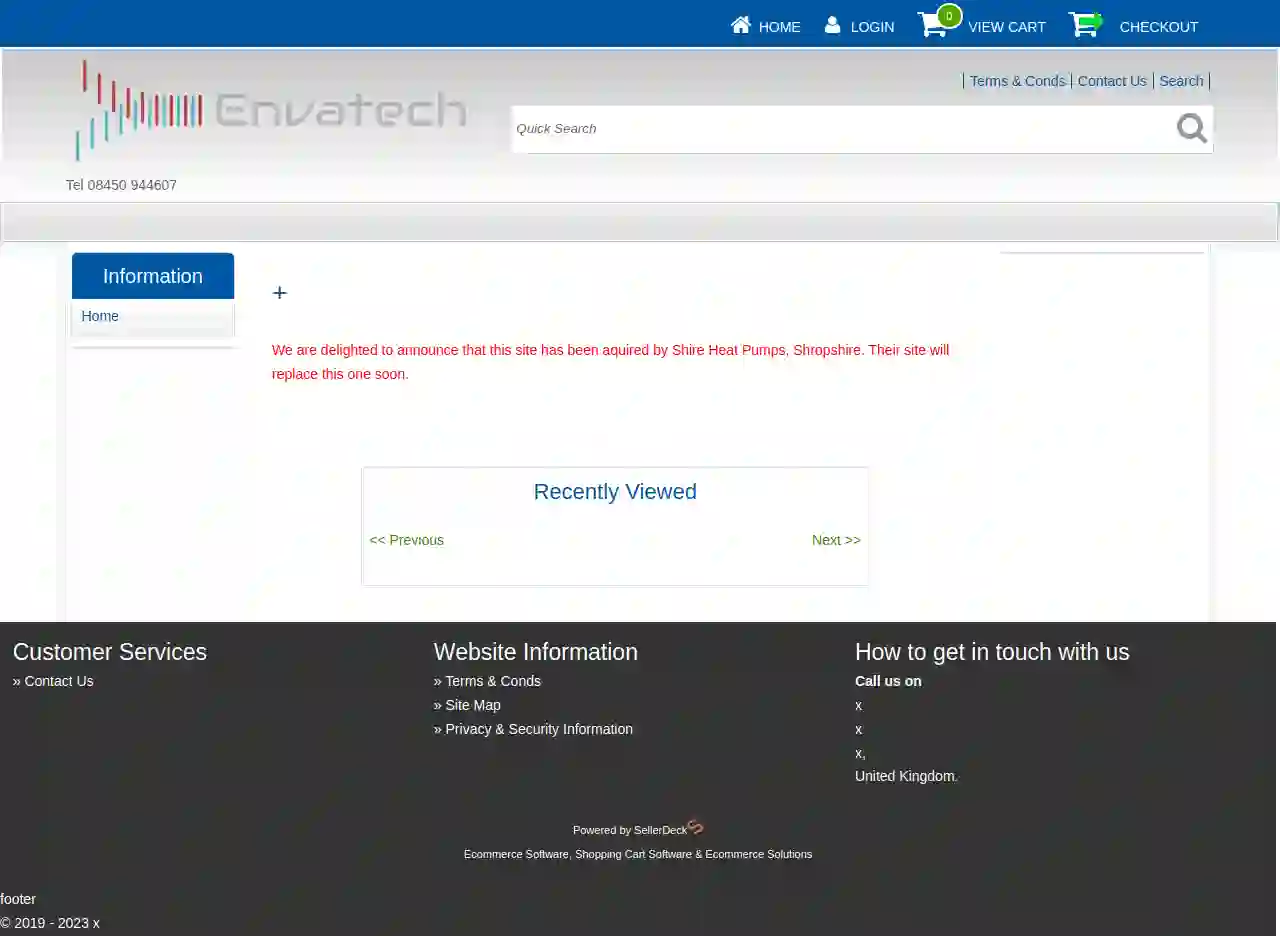Open footer Terms & Conds link
1280x936 pixels.
[493, 681]
